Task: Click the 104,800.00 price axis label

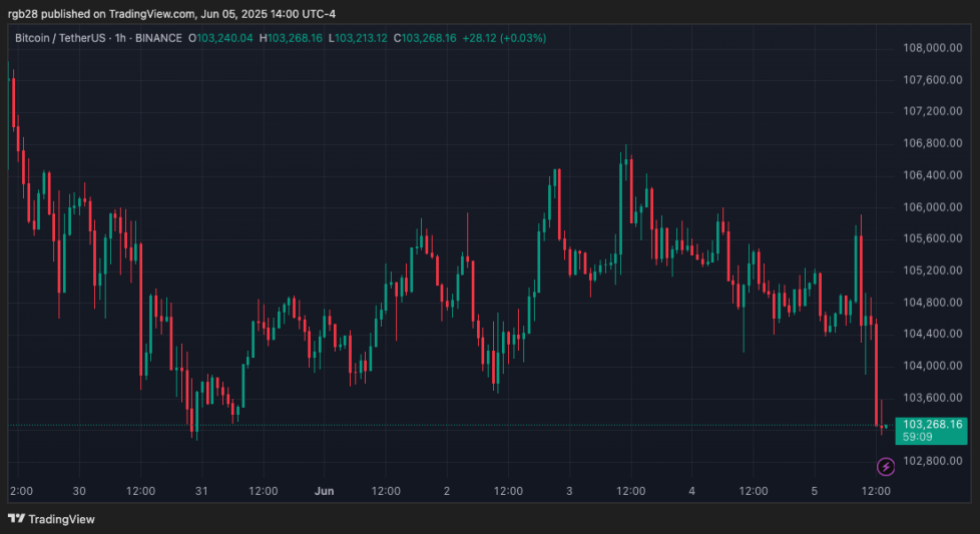Action: click(x=932, y=303)
